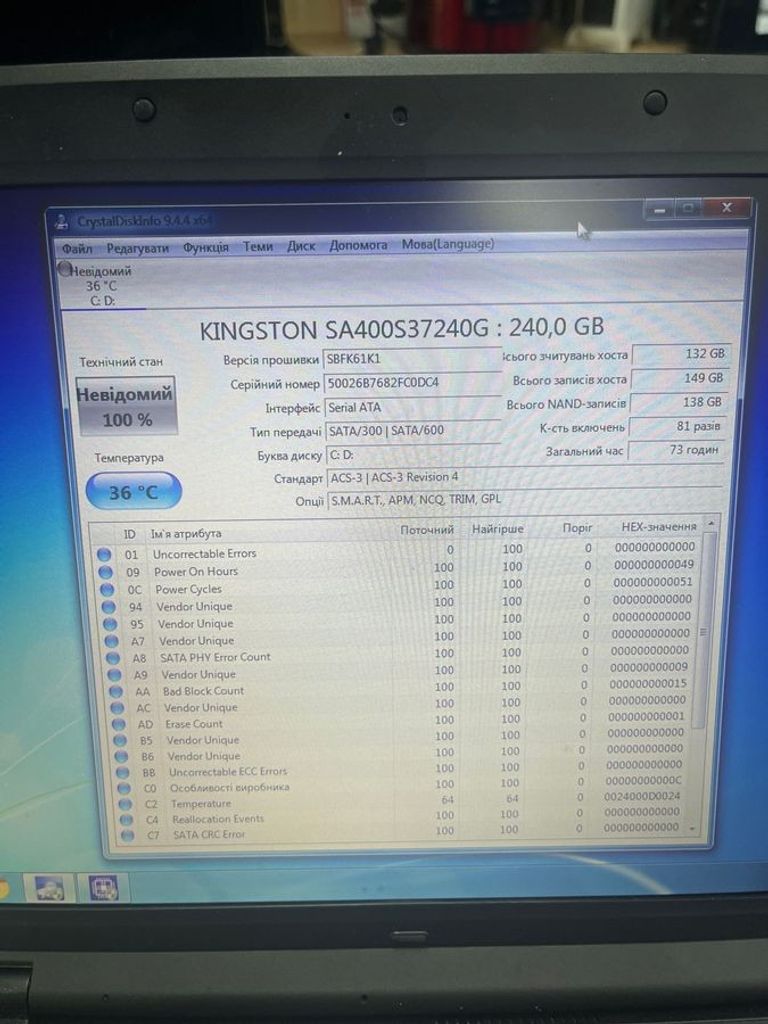Click the status circle next to Bad Block Count
Viewport: 768px width, 1024px height.
coord(115,691)
